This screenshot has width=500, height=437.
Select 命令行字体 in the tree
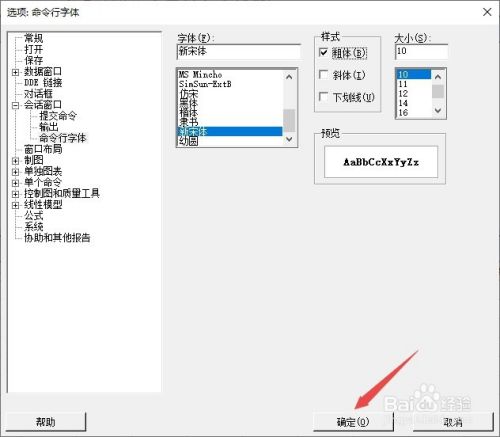pyautogui.click(x=63, y=138)
